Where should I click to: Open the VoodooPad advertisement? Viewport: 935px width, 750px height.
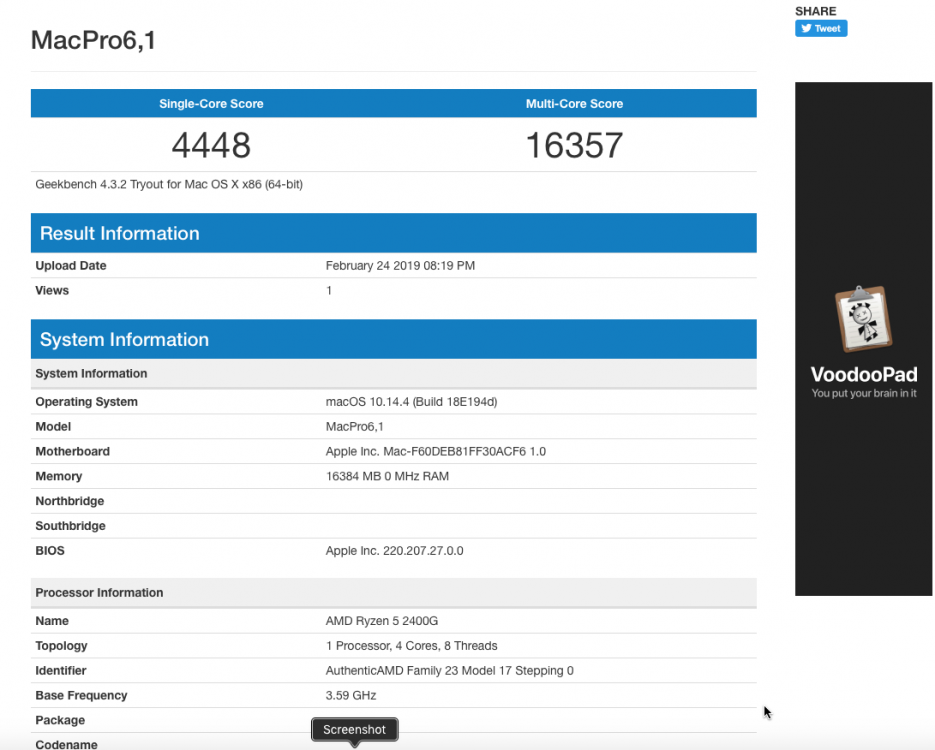click(x=863, y=339)
